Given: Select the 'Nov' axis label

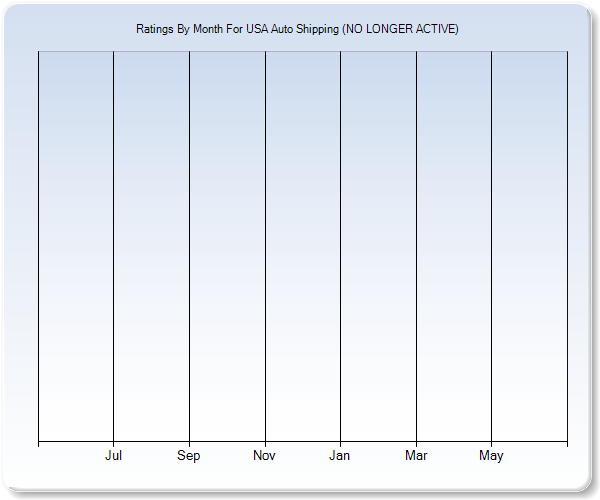Looking at the screenshot, I should pos(264,455).
